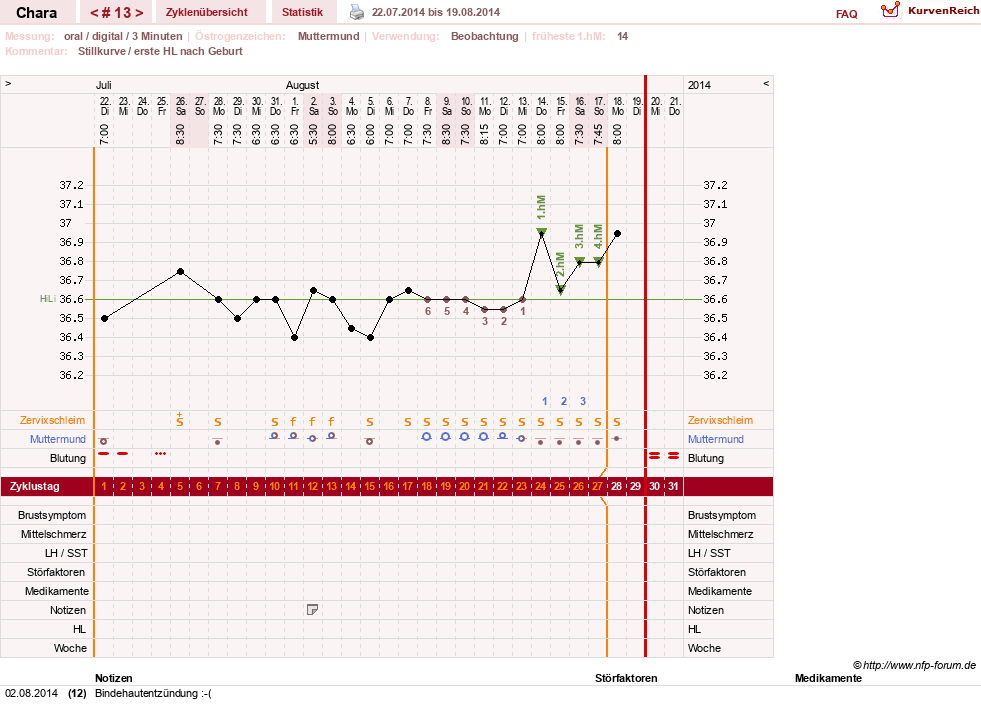Click cycle day 28 in Zyklustag row
Screen dimensions: 981x717
pyautogui.click(x=617, y=486)
